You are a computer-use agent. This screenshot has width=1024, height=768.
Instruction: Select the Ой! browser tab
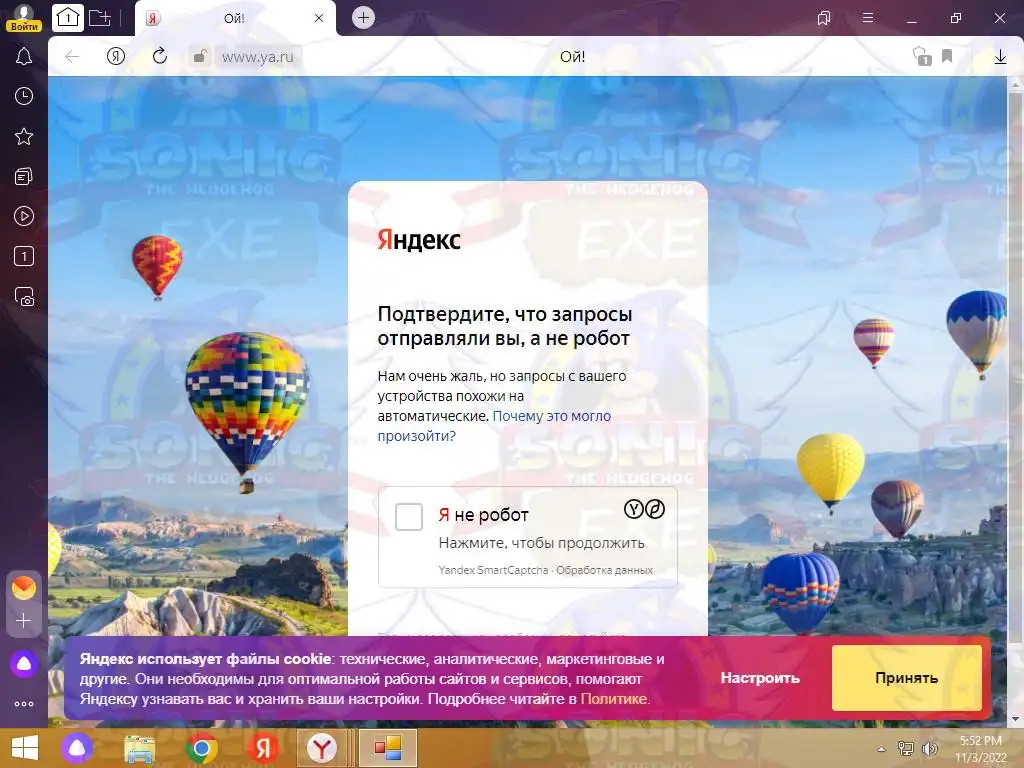tap(234, 18)
